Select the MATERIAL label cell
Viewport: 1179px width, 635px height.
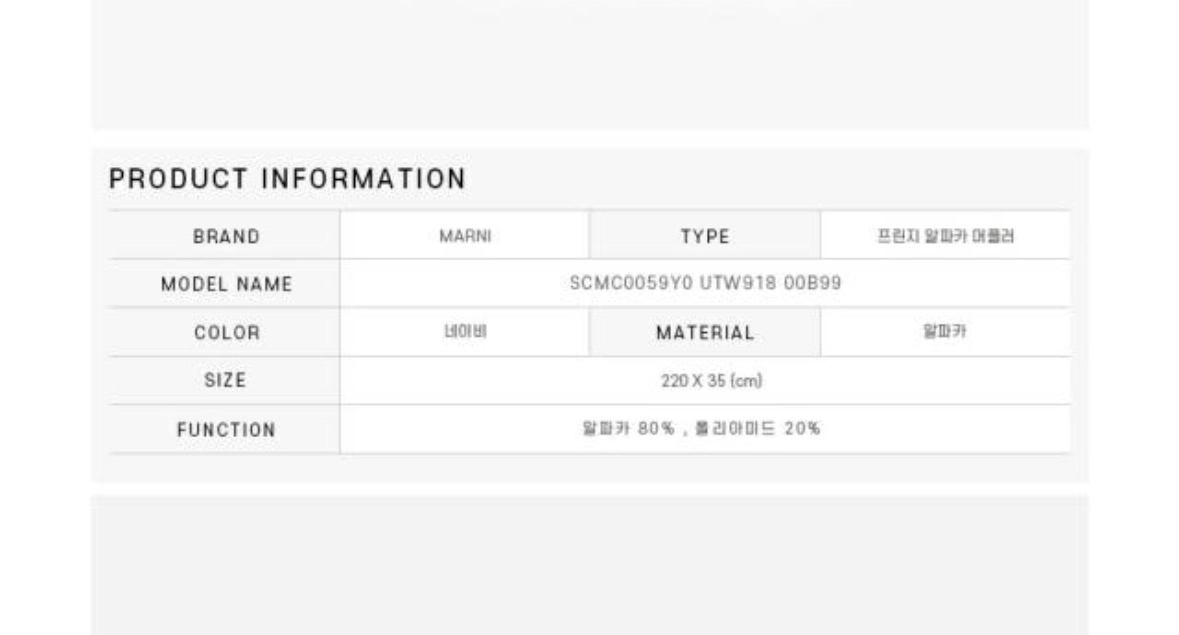pos(705,332)
